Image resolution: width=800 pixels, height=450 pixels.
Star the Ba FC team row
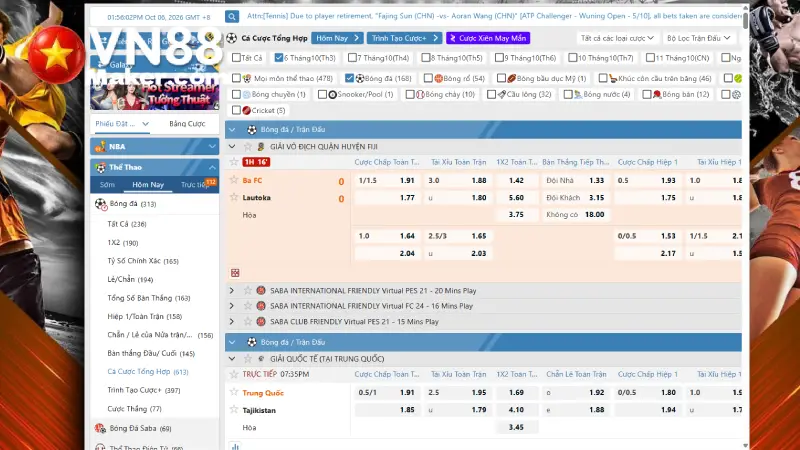coord(234,180)
